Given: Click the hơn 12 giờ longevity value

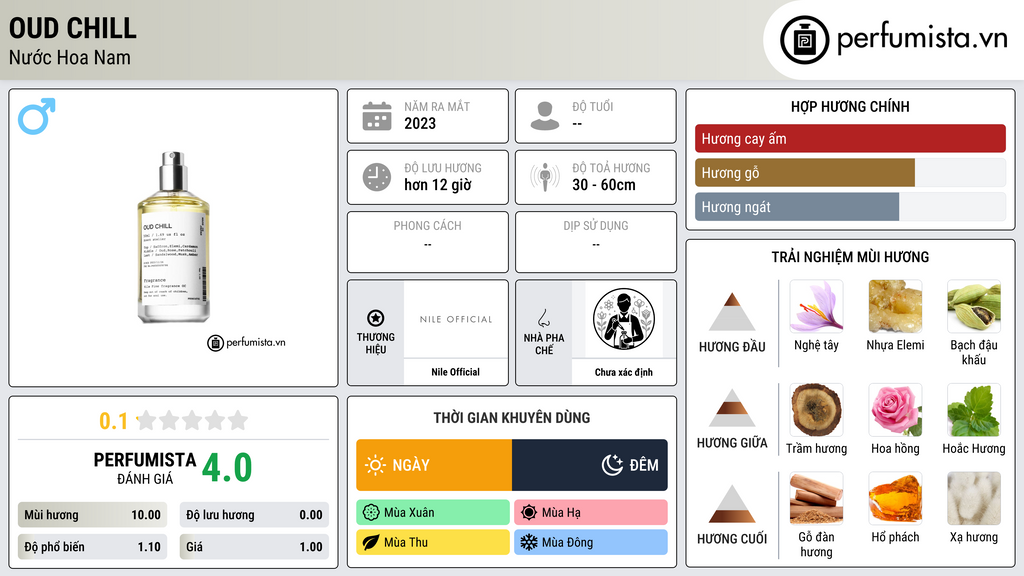Looking at the screenshot, I should tap(438, 185).
